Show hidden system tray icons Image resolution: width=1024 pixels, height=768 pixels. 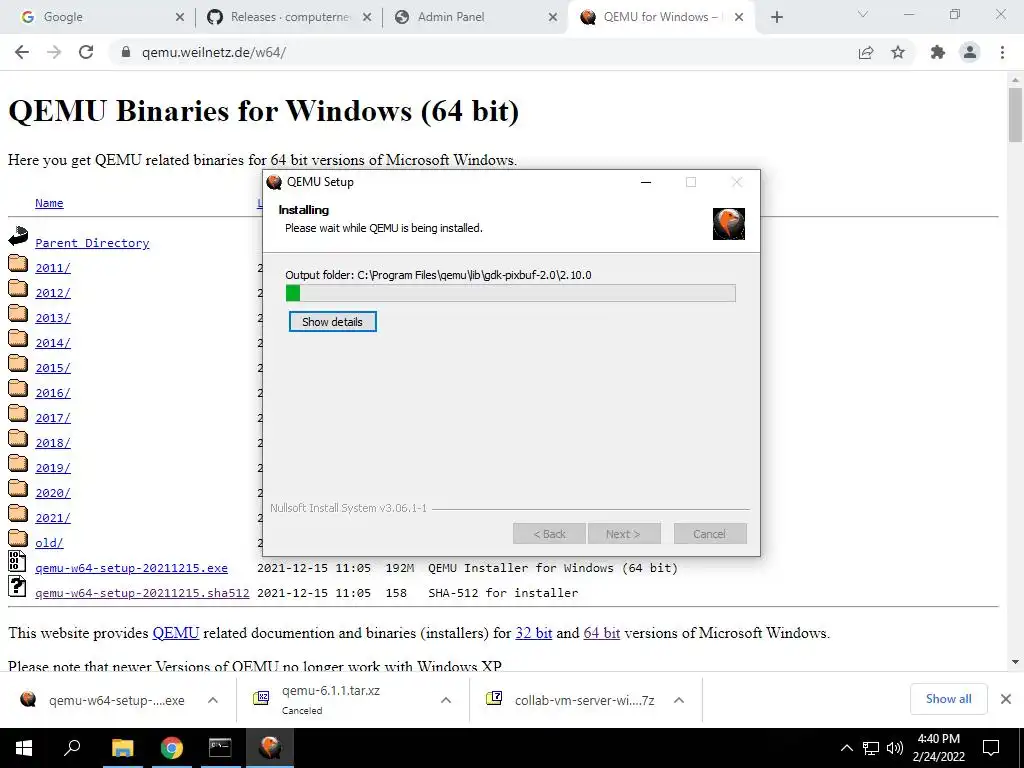pyautogui.click(x=846, y=748)
